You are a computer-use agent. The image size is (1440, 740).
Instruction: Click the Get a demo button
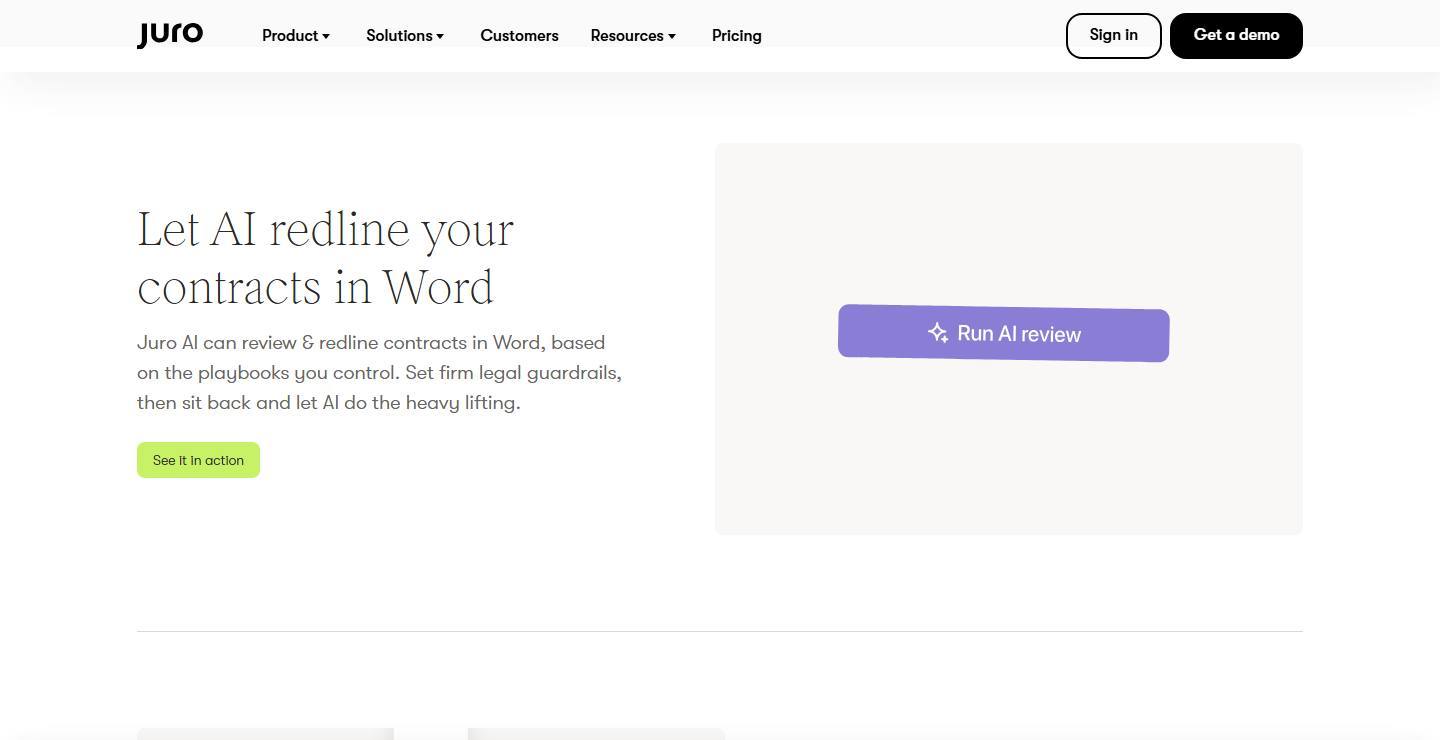(x=1236, y=36)
